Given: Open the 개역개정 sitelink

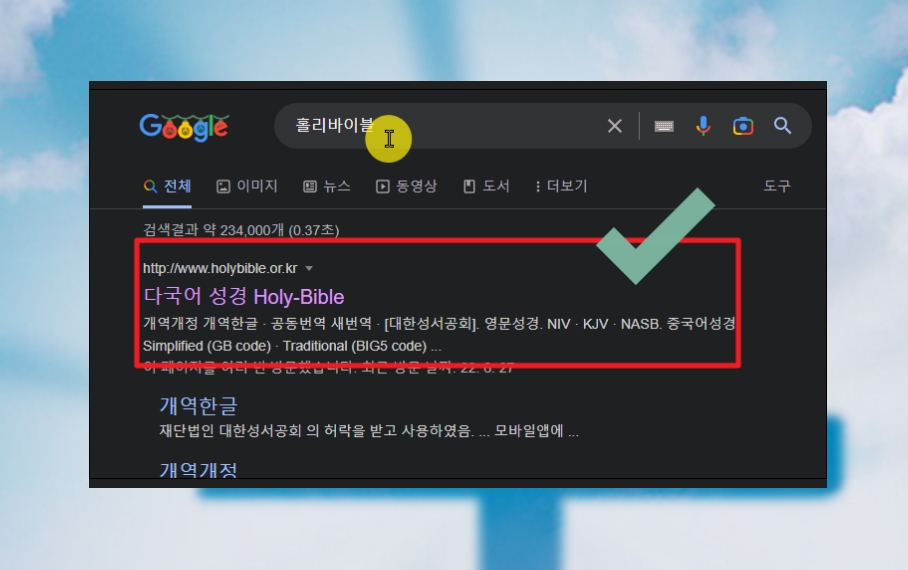Looking at the screenshot, I should (x=199, y=469).
